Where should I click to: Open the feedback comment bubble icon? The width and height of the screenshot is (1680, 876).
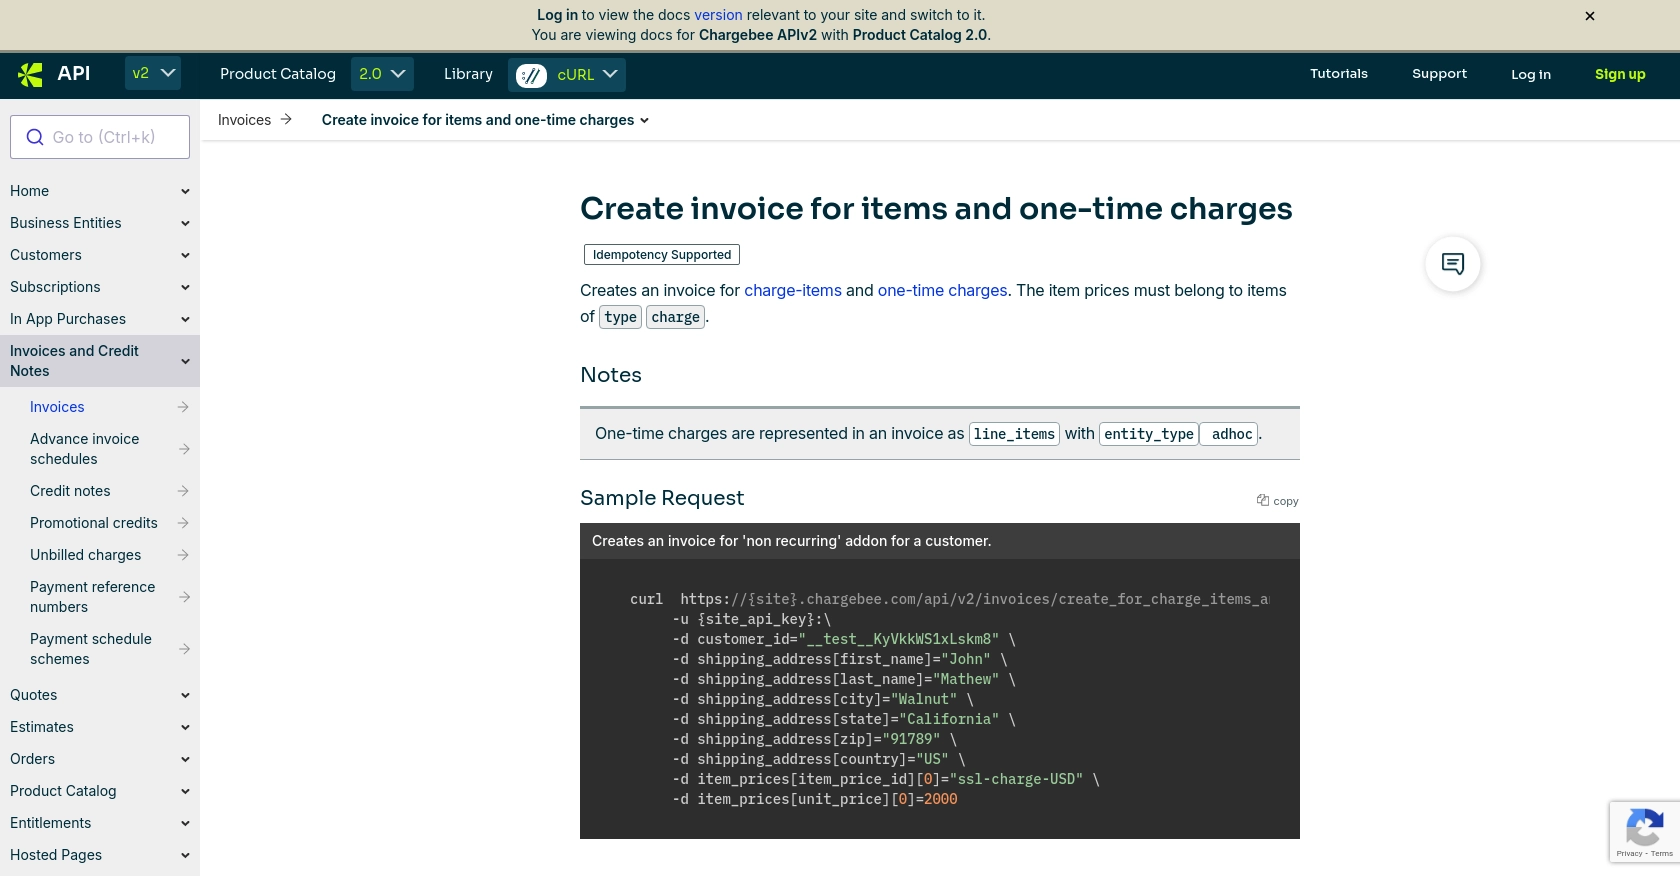tap(1453, 264)
